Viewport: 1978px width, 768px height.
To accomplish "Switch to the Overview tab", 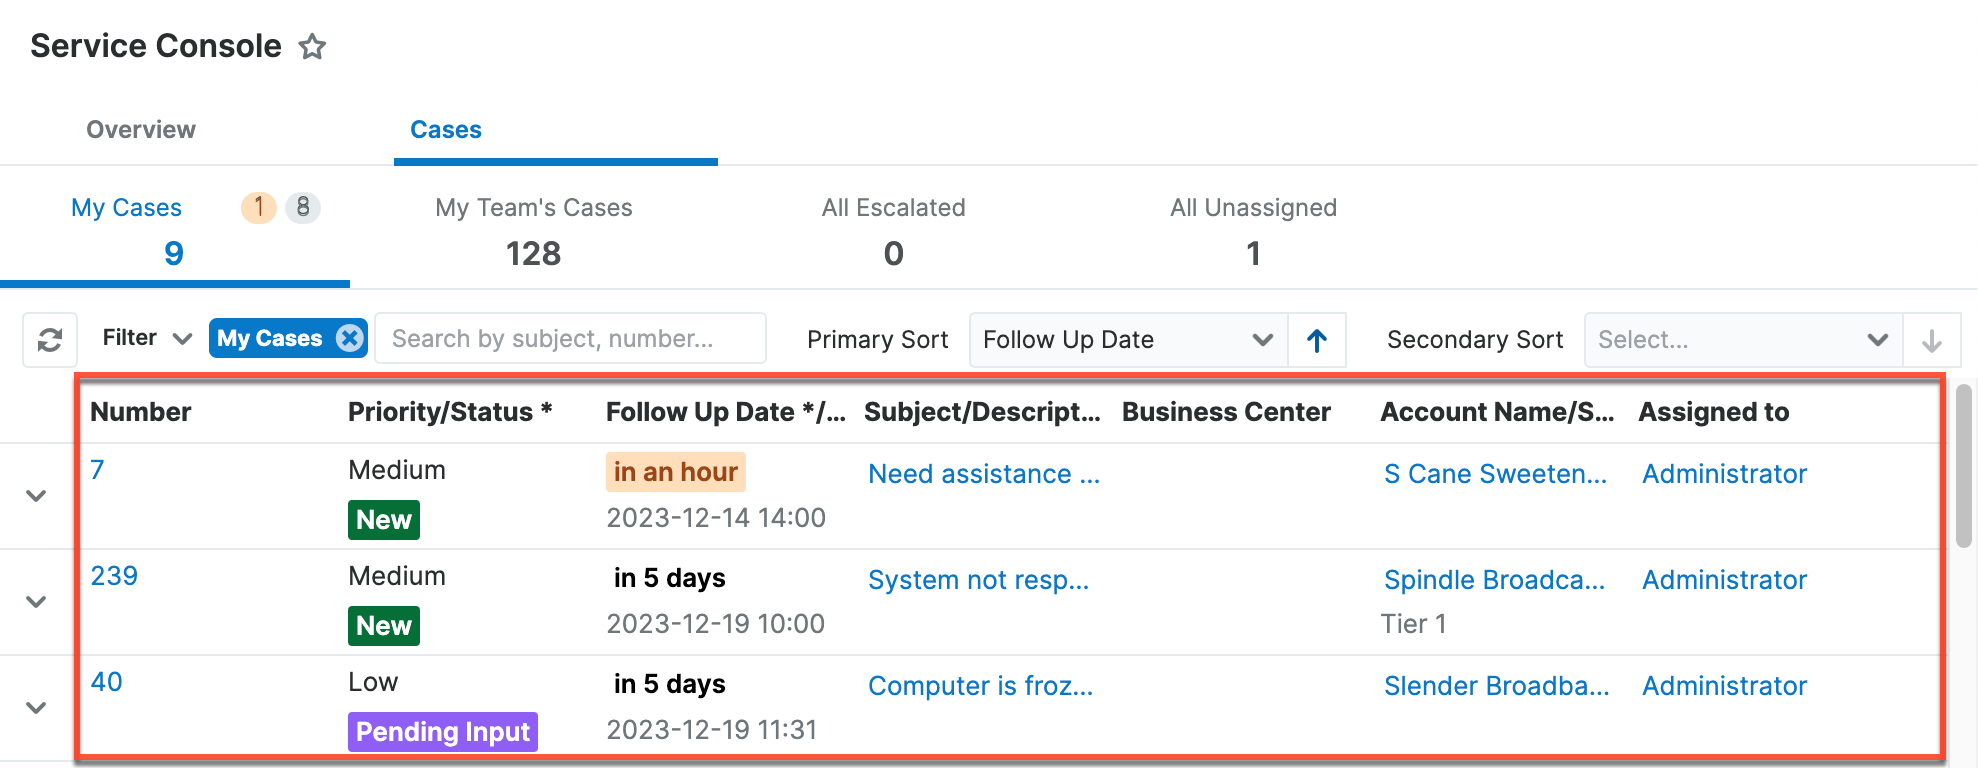I will click(x=140, y=129).
